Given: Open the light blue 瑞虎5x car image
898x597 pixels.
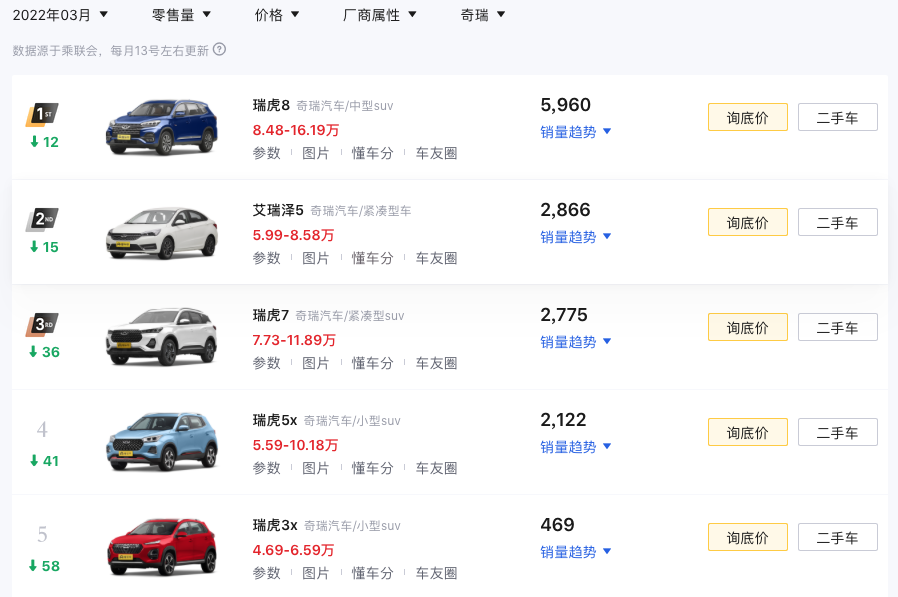Looking at the screenshot, I should 162,442.
